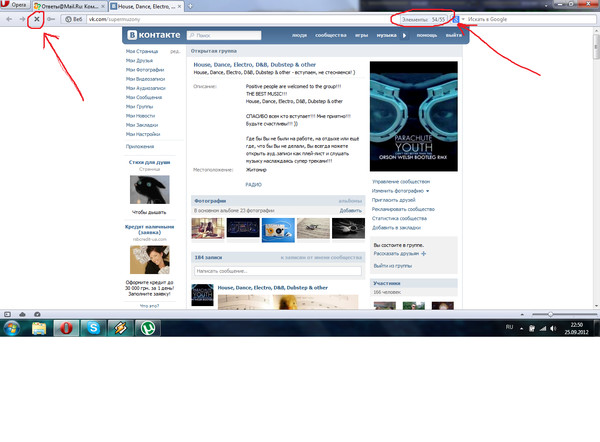Open Управление сообществом
Viewport: 600px width, 442px height.
[x=401, y=181]
